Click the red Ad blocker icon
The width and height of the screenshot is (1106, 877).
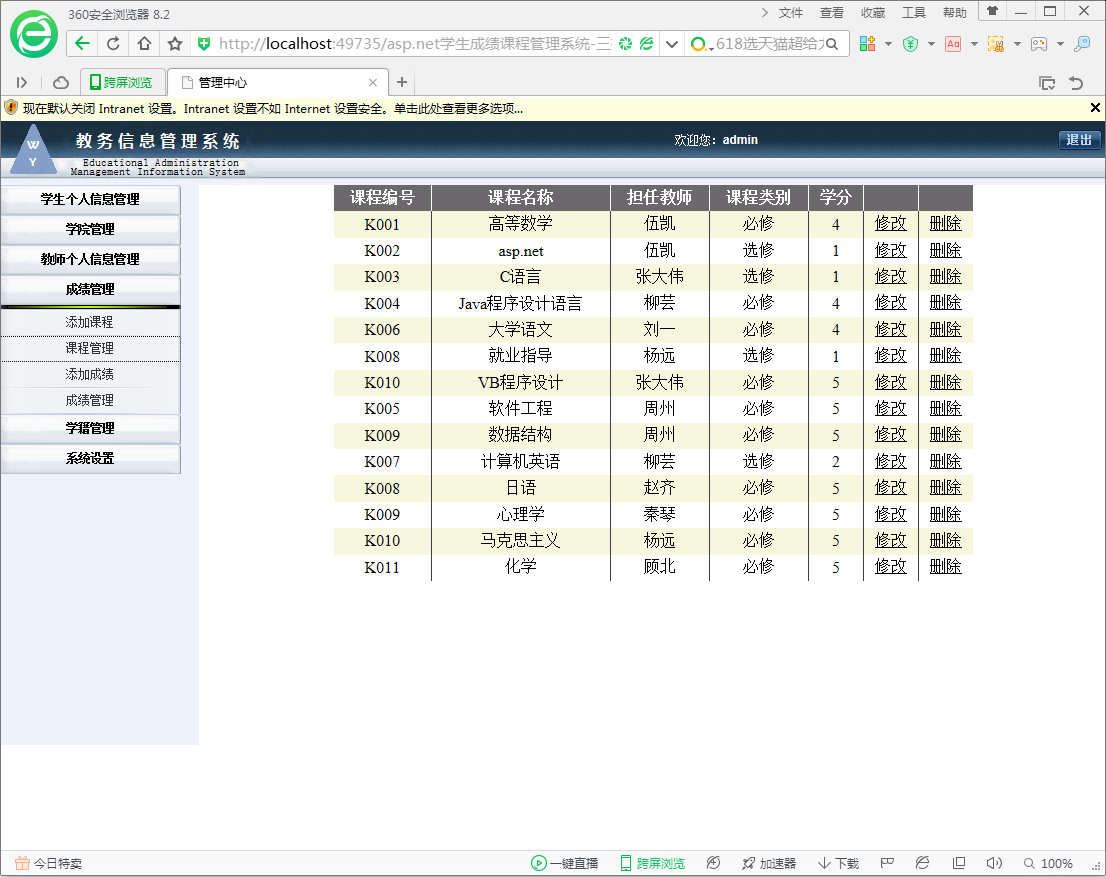click(x=953, y=44)
